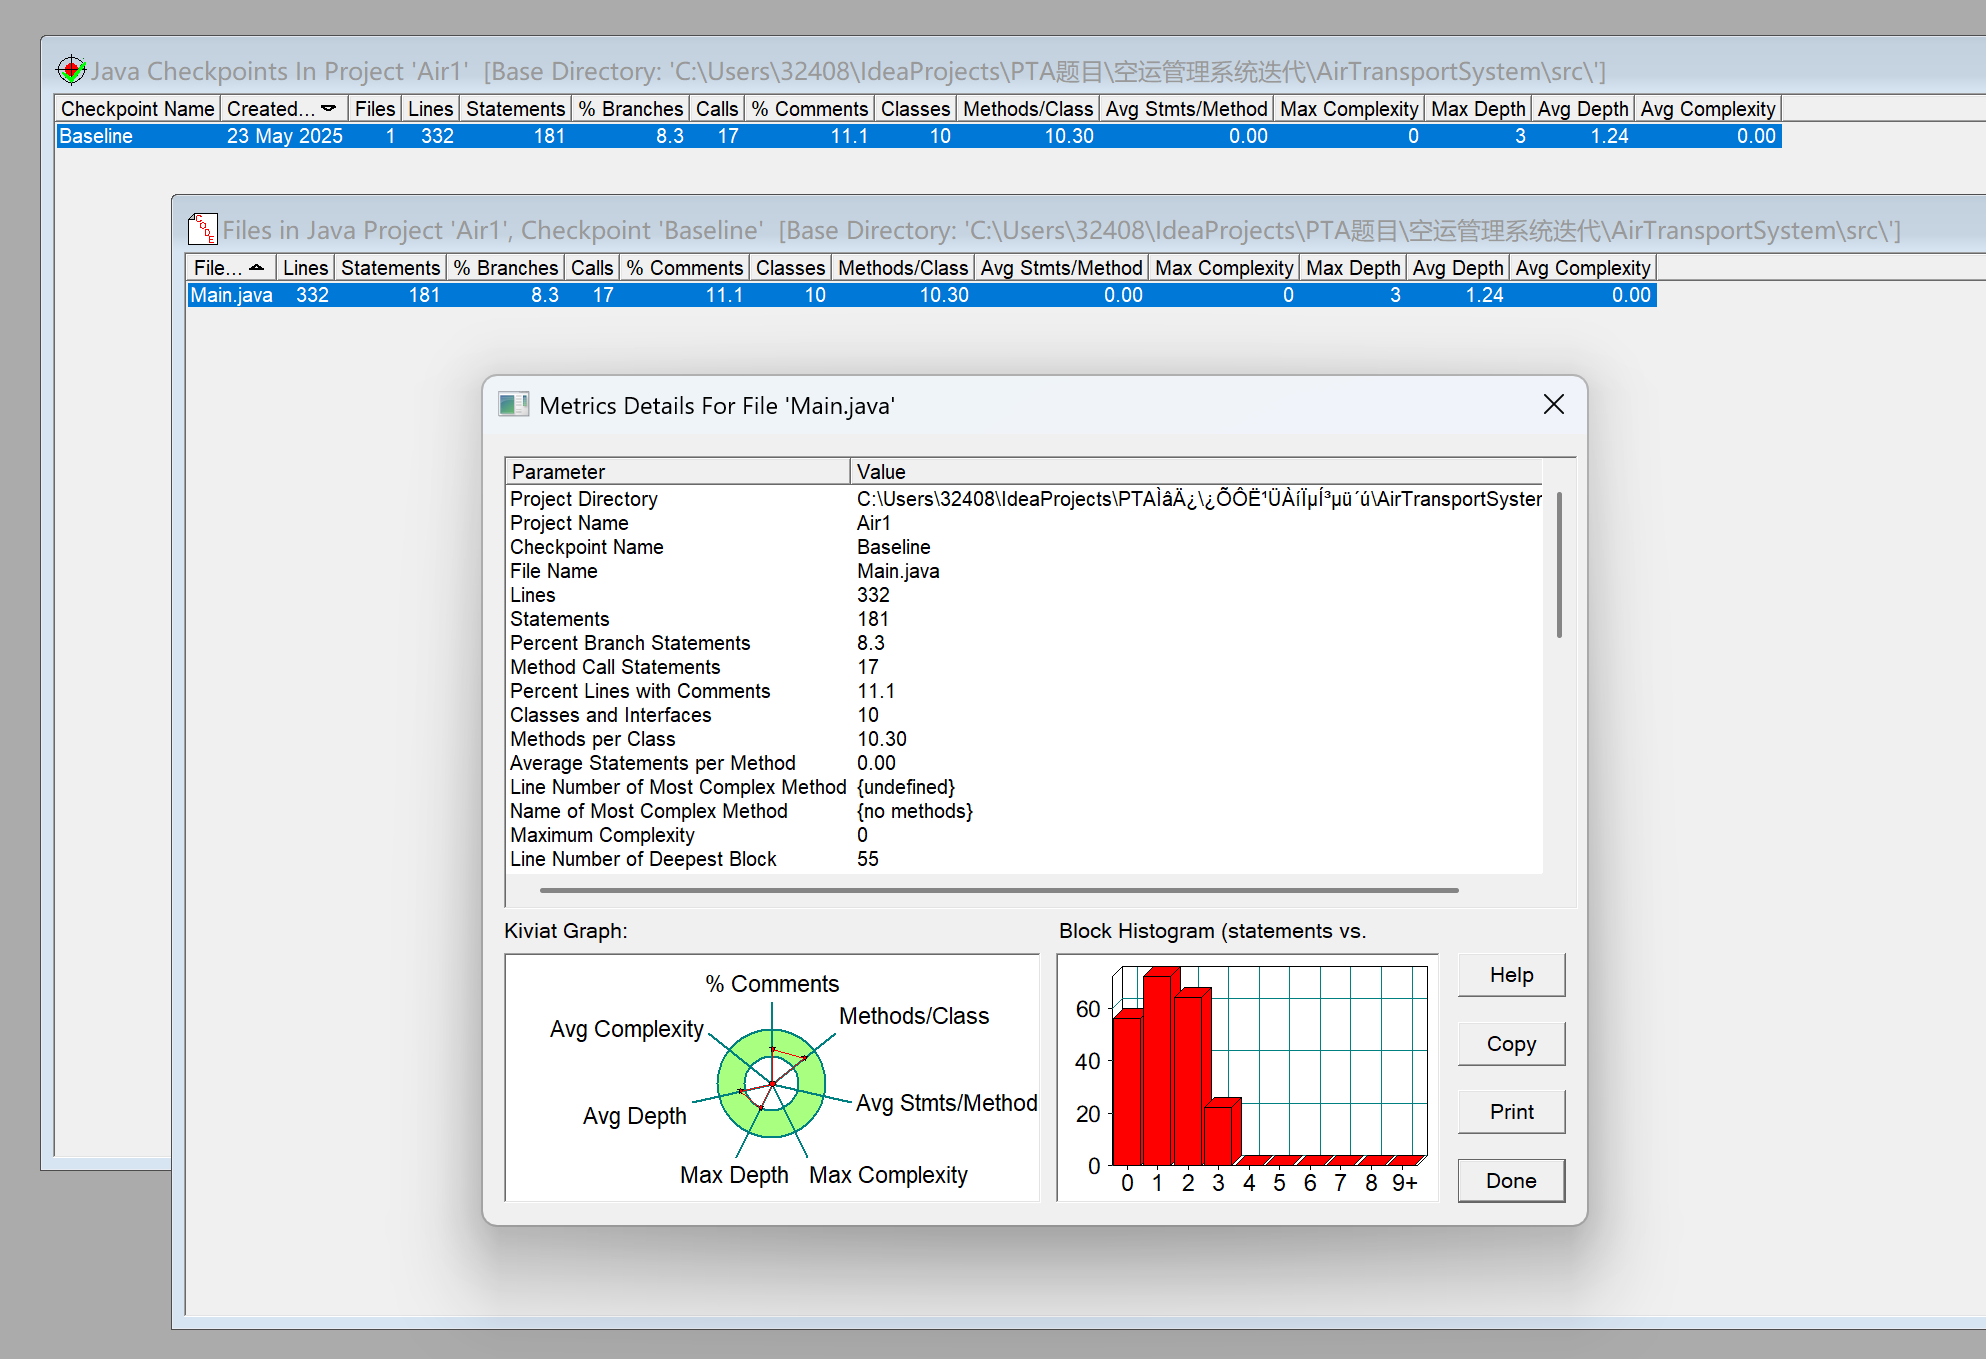Image resolution: width=1986 pixels, height=1359 pixels.
Task: Click the Created column sort arrow
Action: [x=328, y=108]
